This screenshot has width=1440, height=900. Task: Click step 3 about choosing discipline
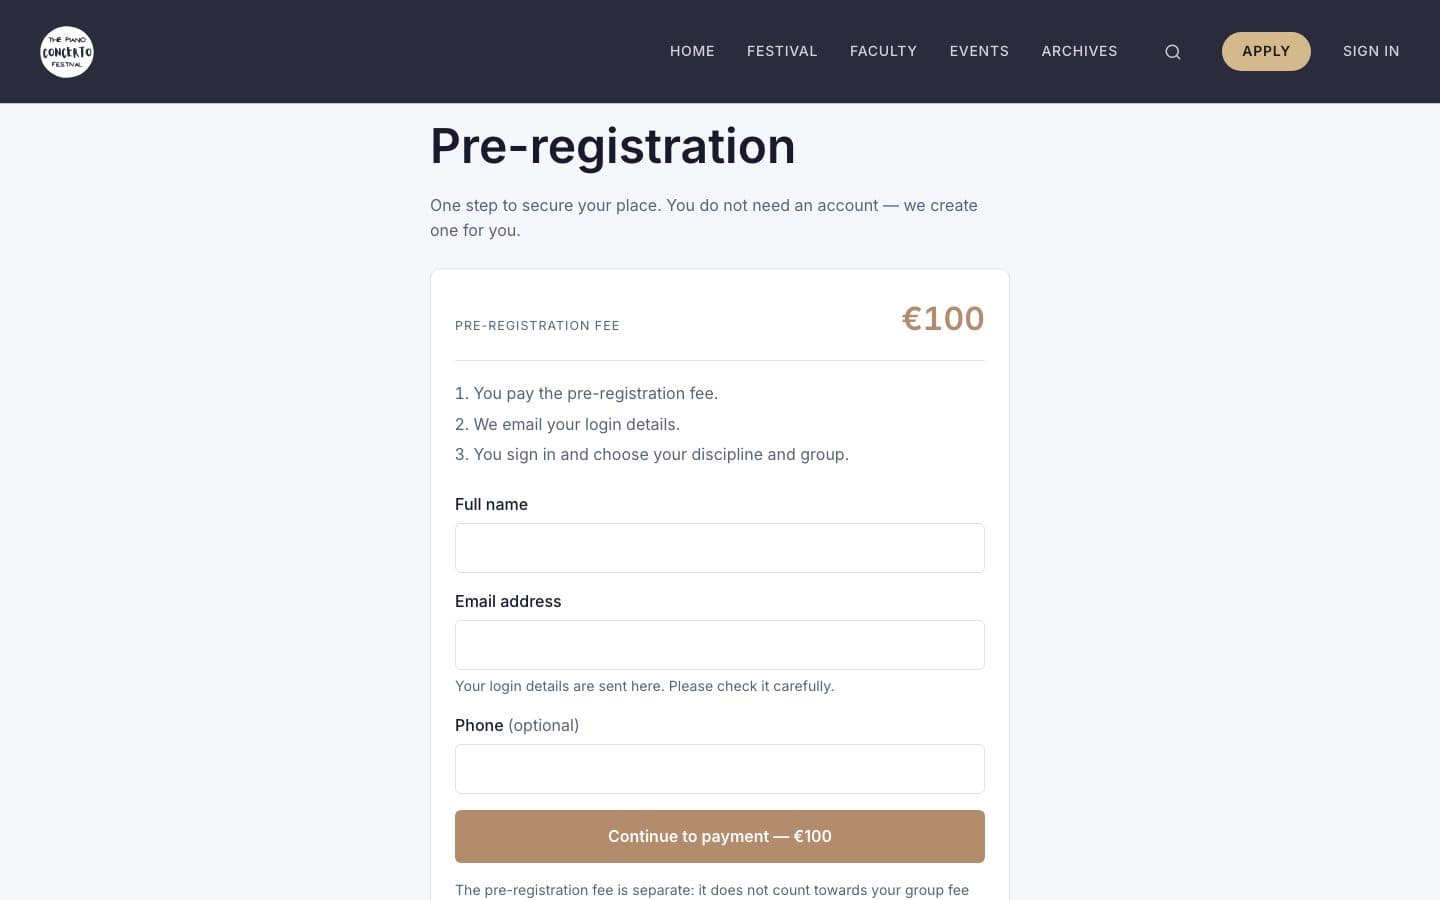[652, 454]
